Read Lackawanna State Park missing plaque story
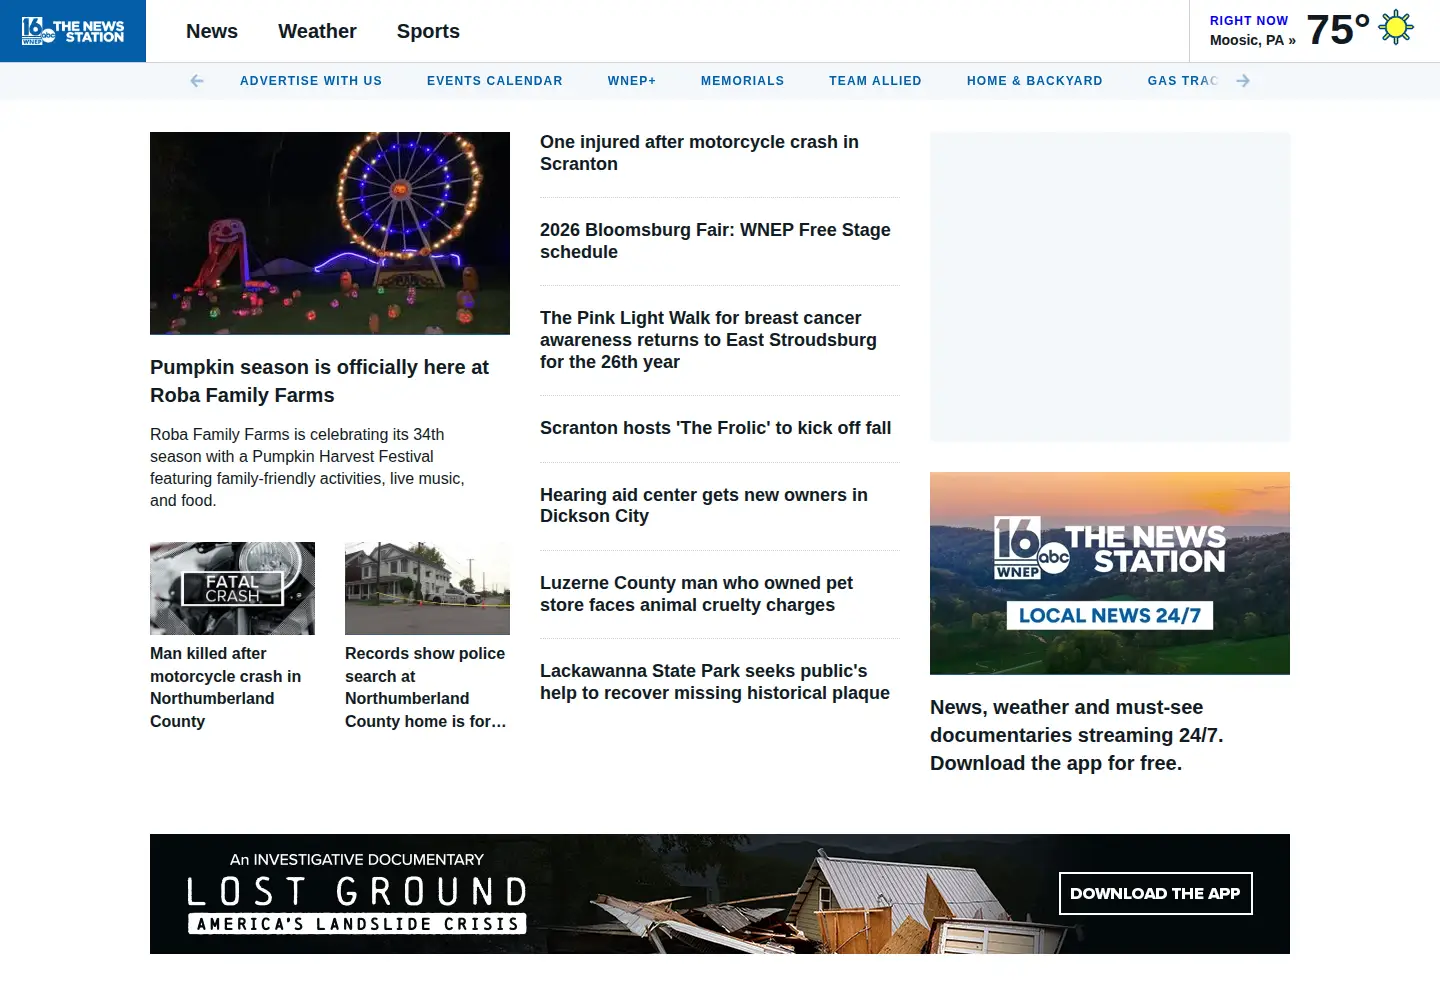 (715, 682)
